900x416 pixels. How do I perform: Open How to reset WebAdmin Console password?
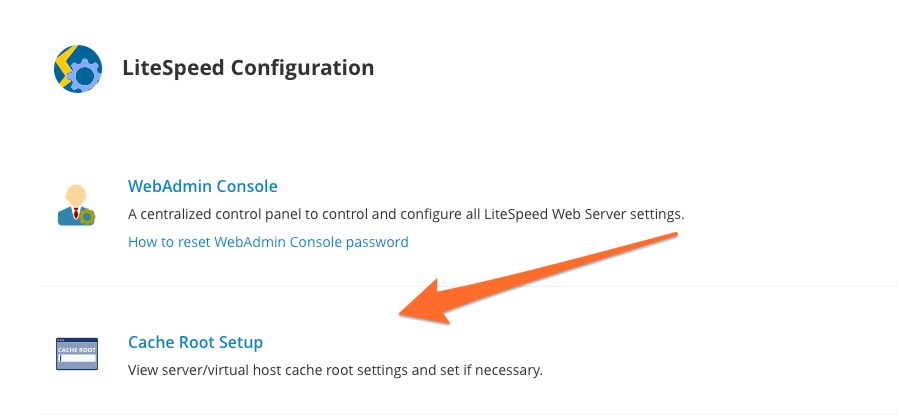click(268, 242)
